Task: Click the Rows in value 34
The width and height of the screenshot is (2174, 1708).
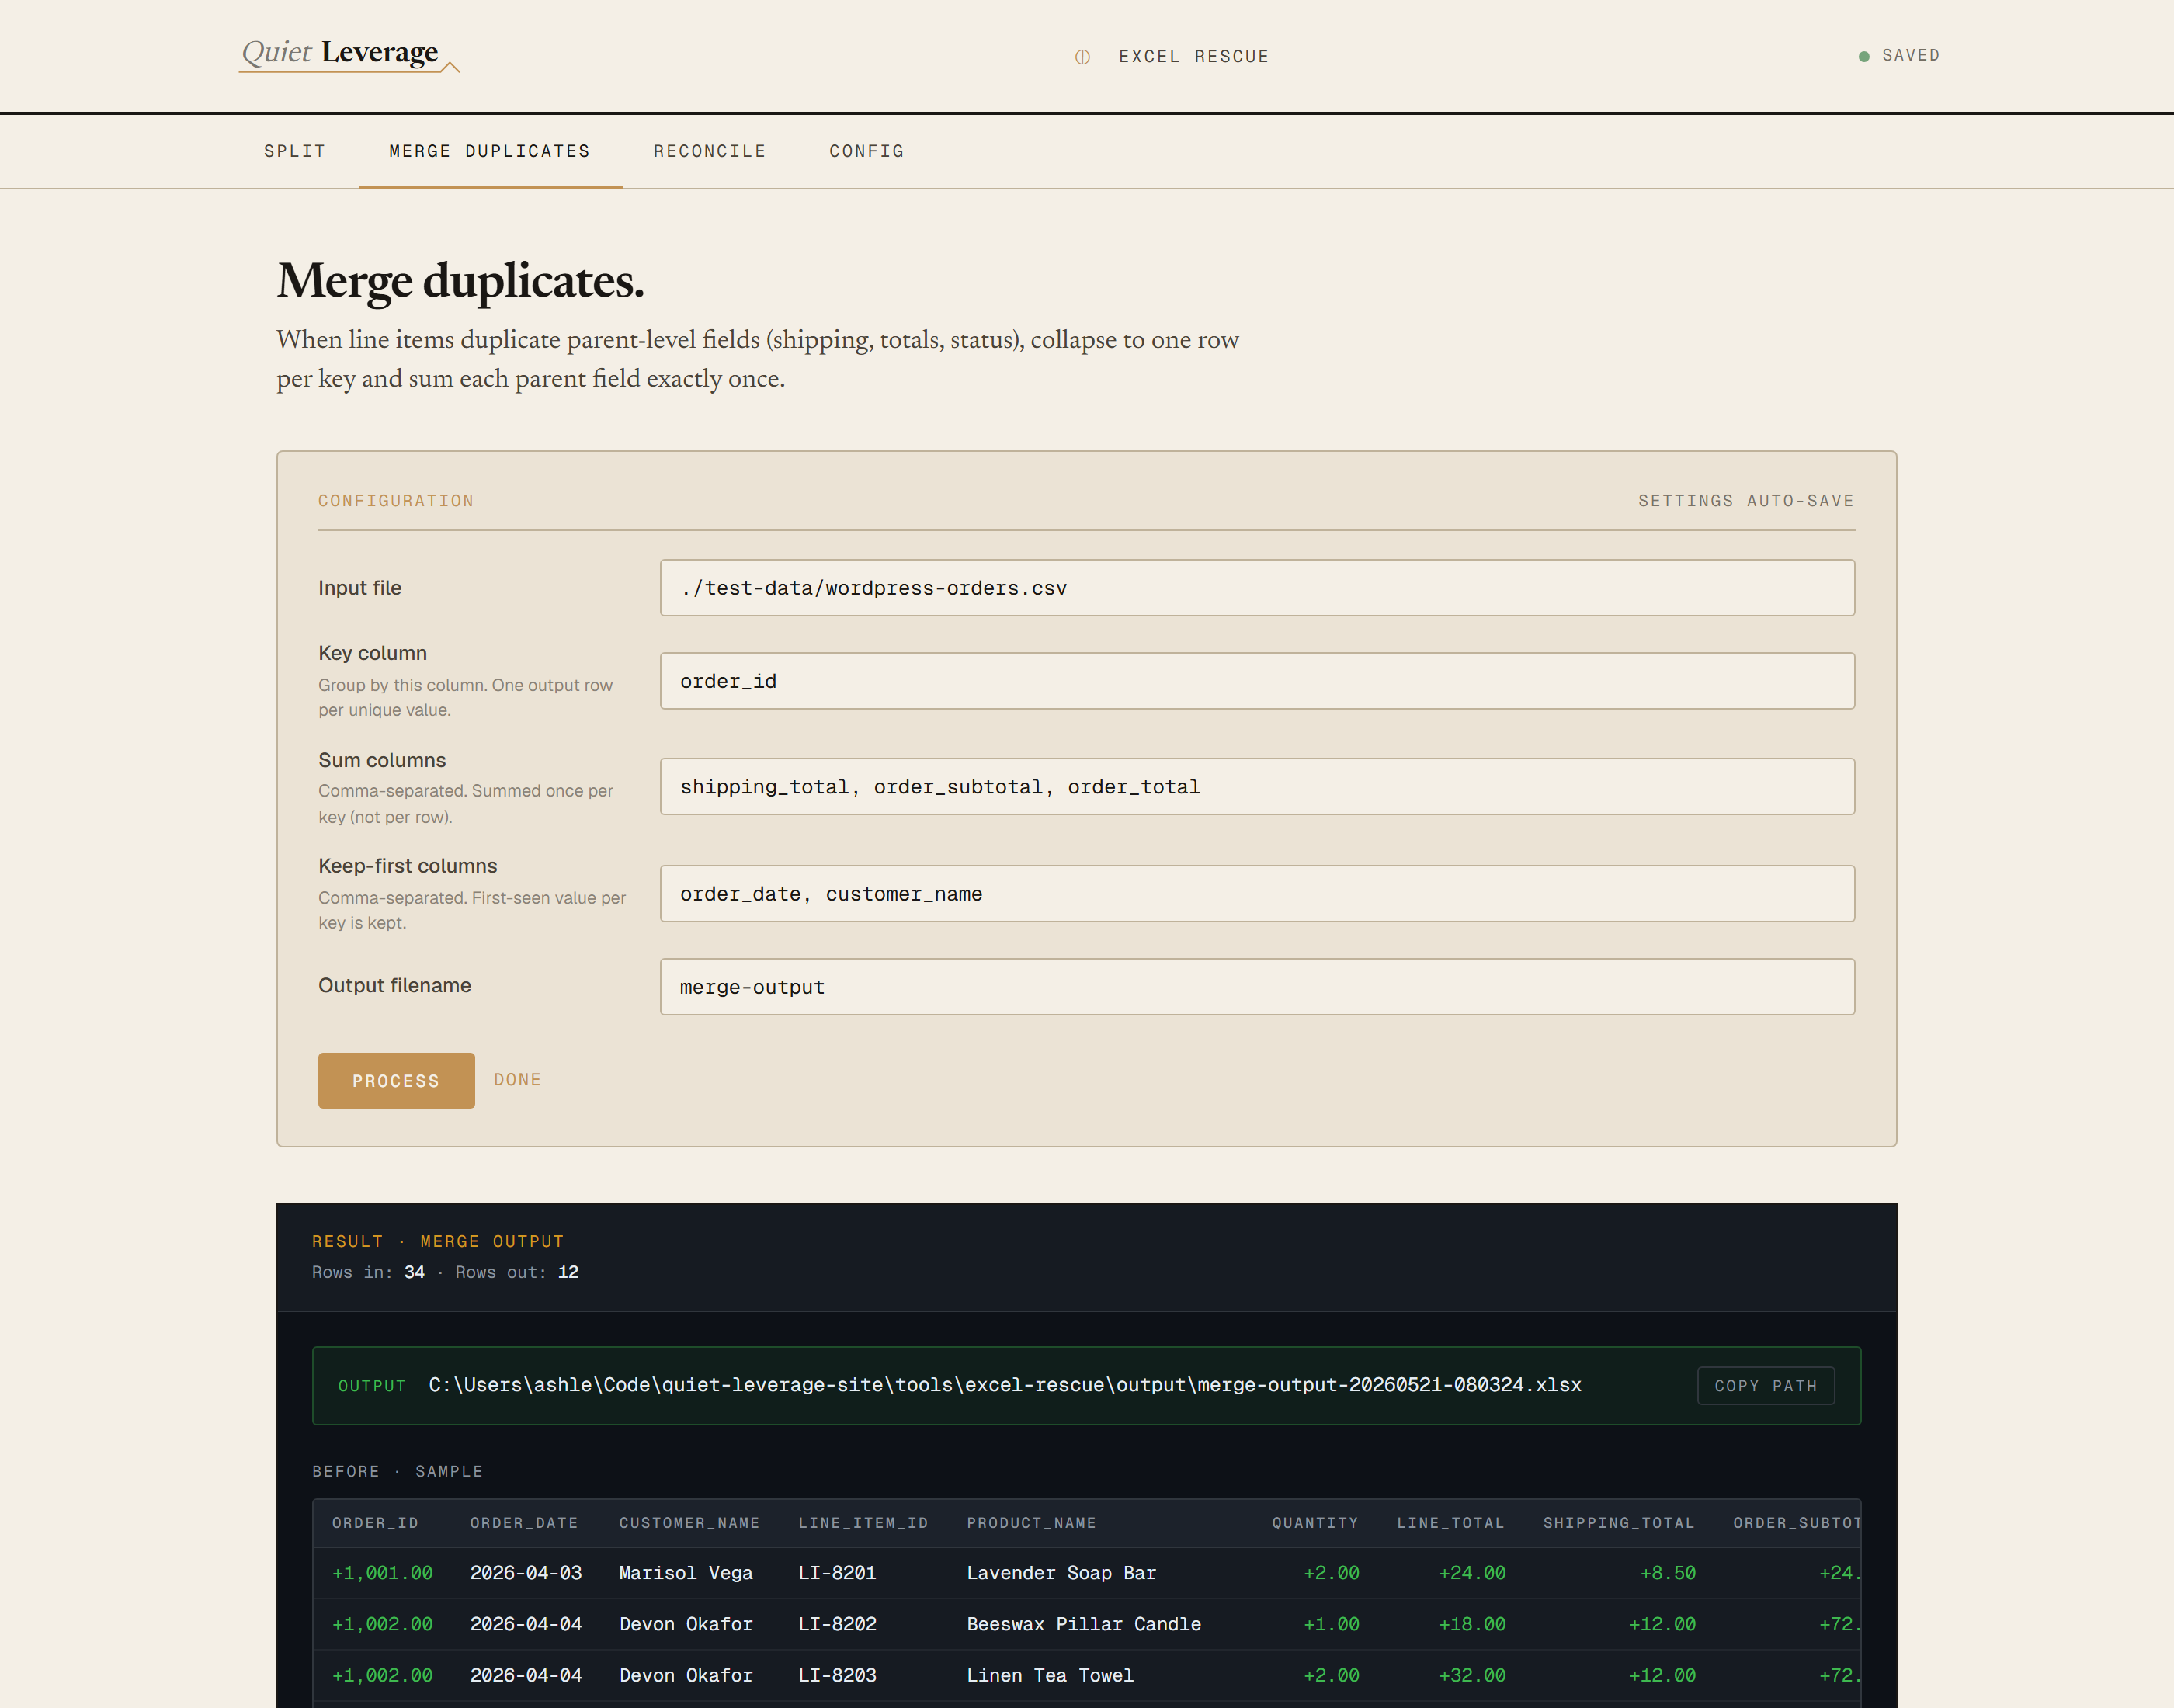Action: tap(414, 1272)
